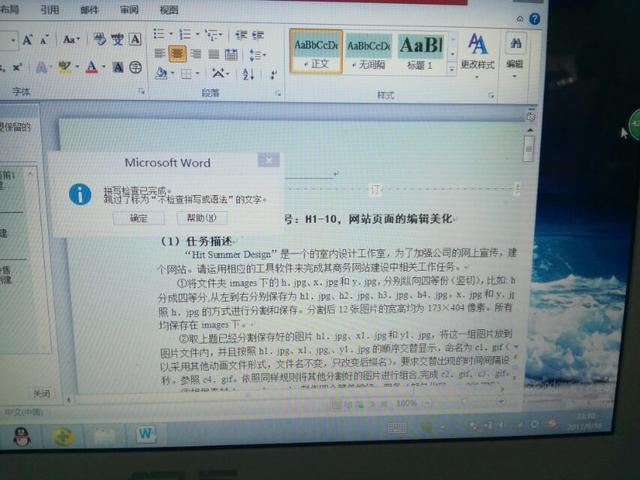Click the 100% zoom level in status bar
The image size is (640, 480).
407,403
